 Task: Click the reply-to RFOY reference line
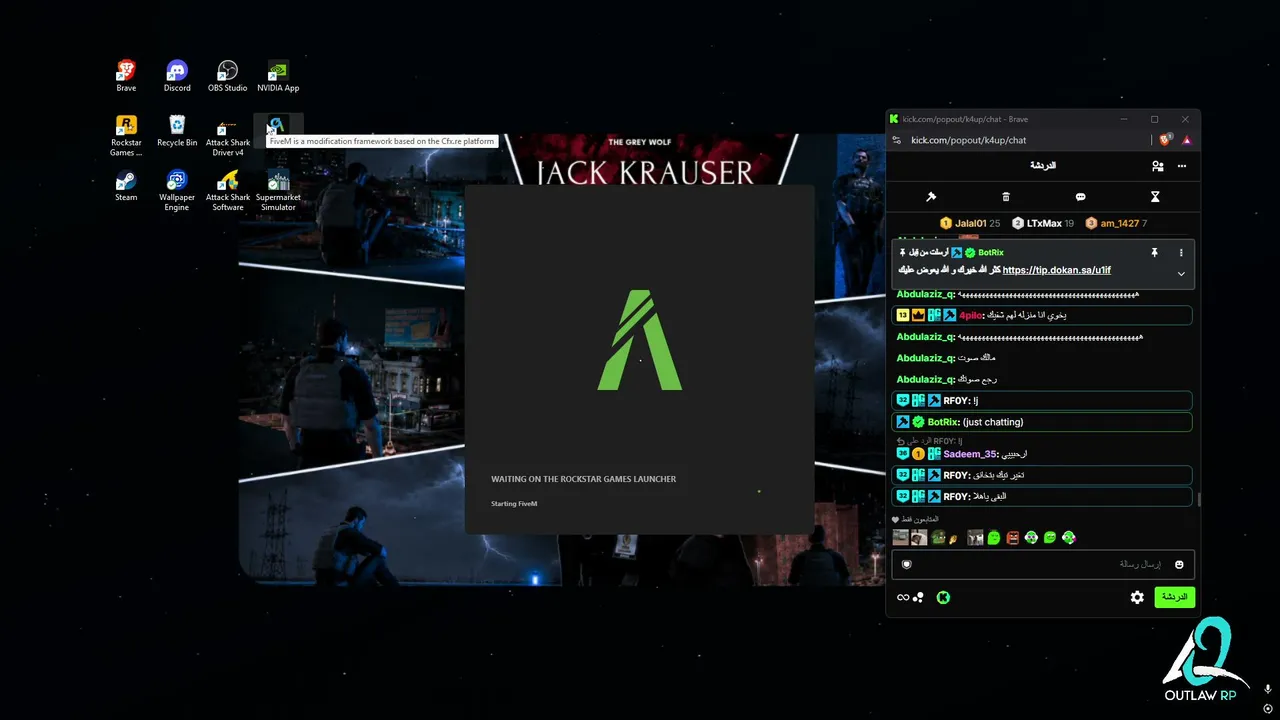(930, 441)
